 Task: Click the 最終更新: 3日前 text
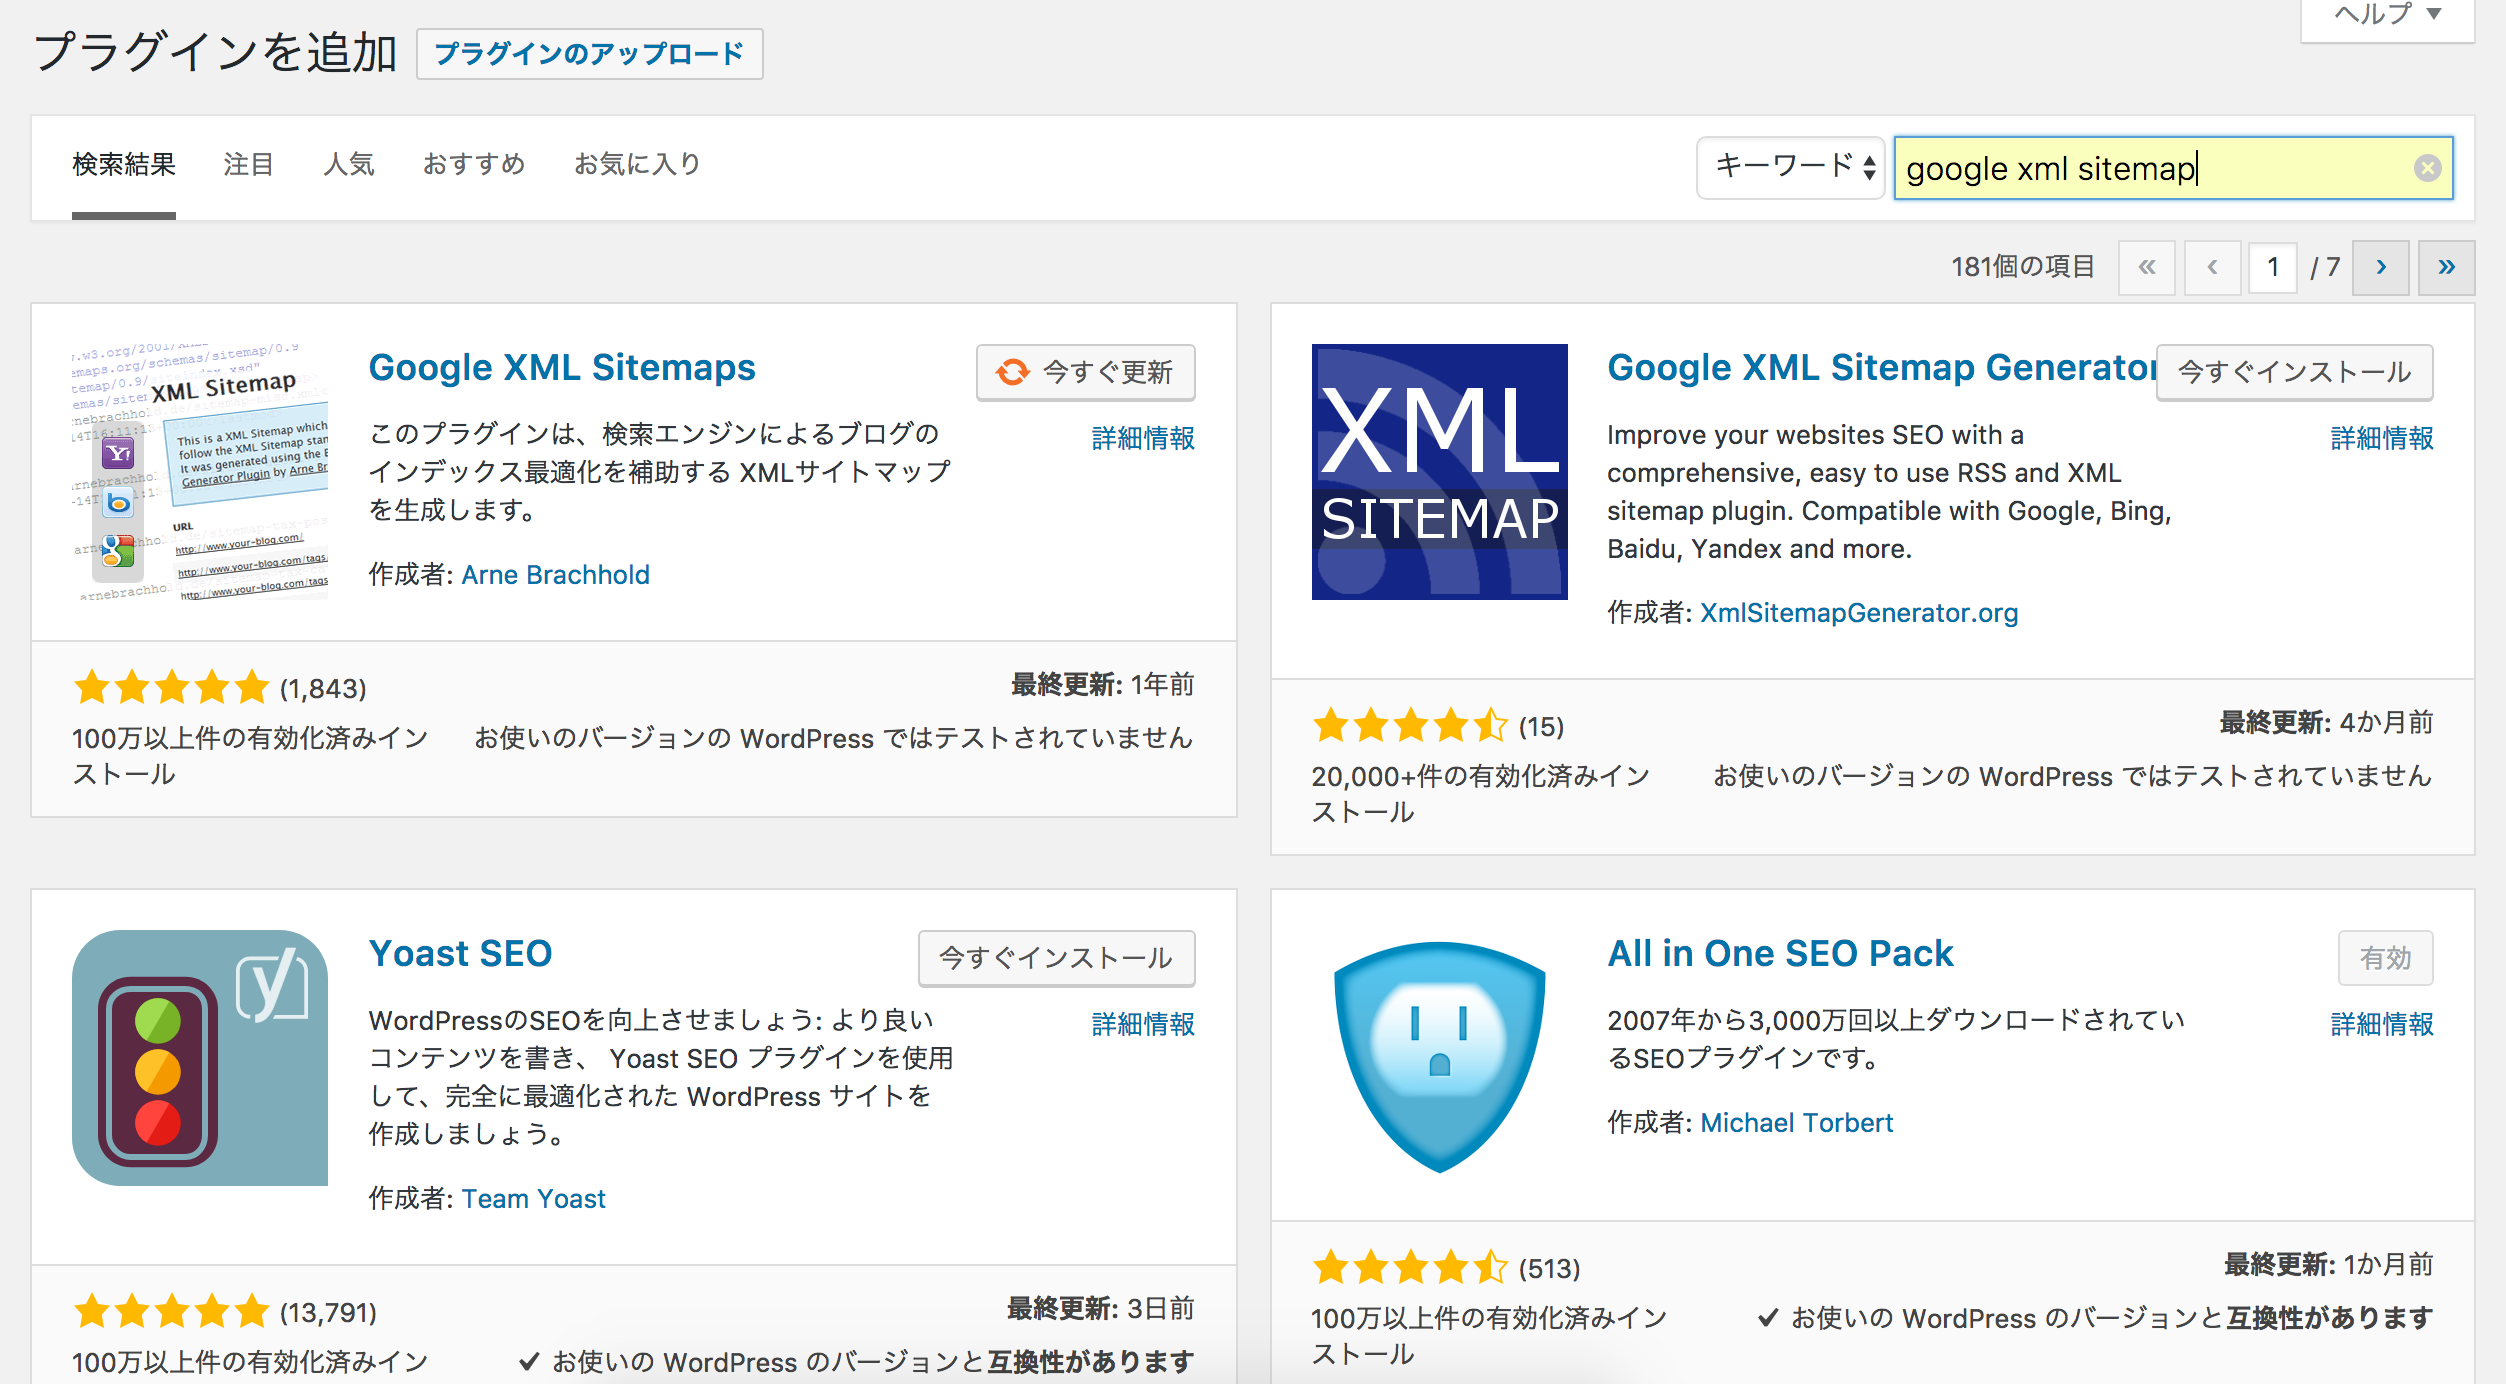pyautogui.click(x=1100, y=1309)
